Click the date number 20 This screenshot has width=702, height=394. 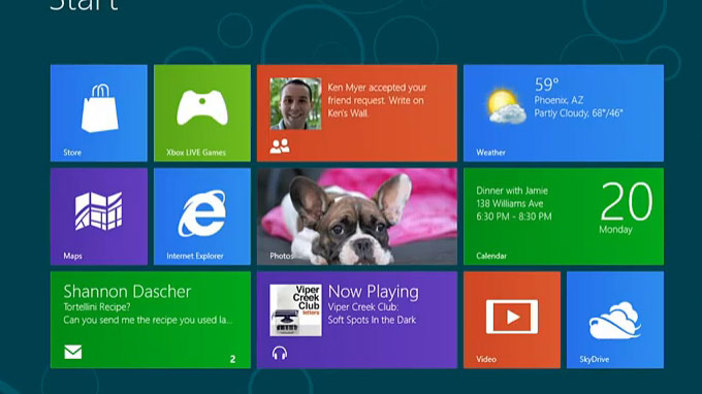(x=626, y=201)
